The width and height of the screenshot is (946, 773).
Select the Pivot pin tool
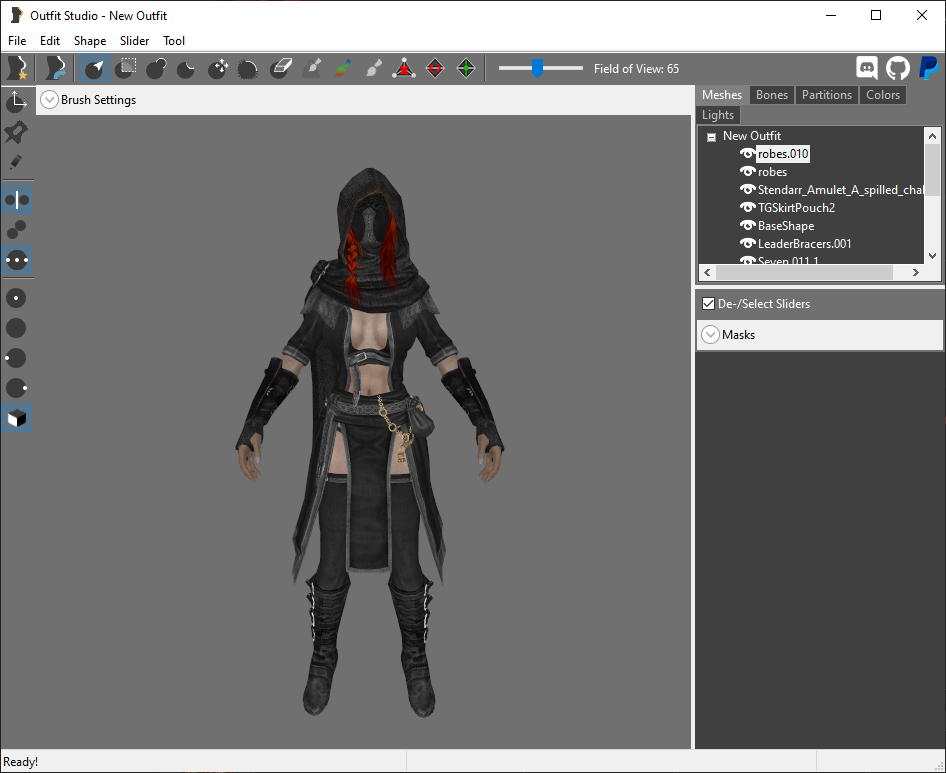16,132
